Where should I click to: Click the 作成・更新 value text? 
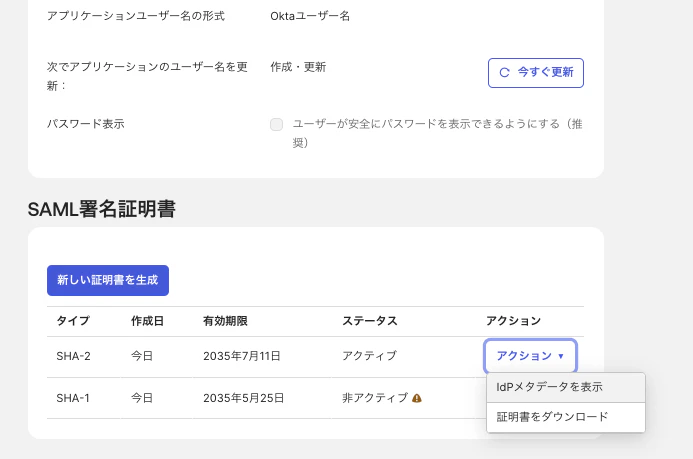tap(298, 67)
